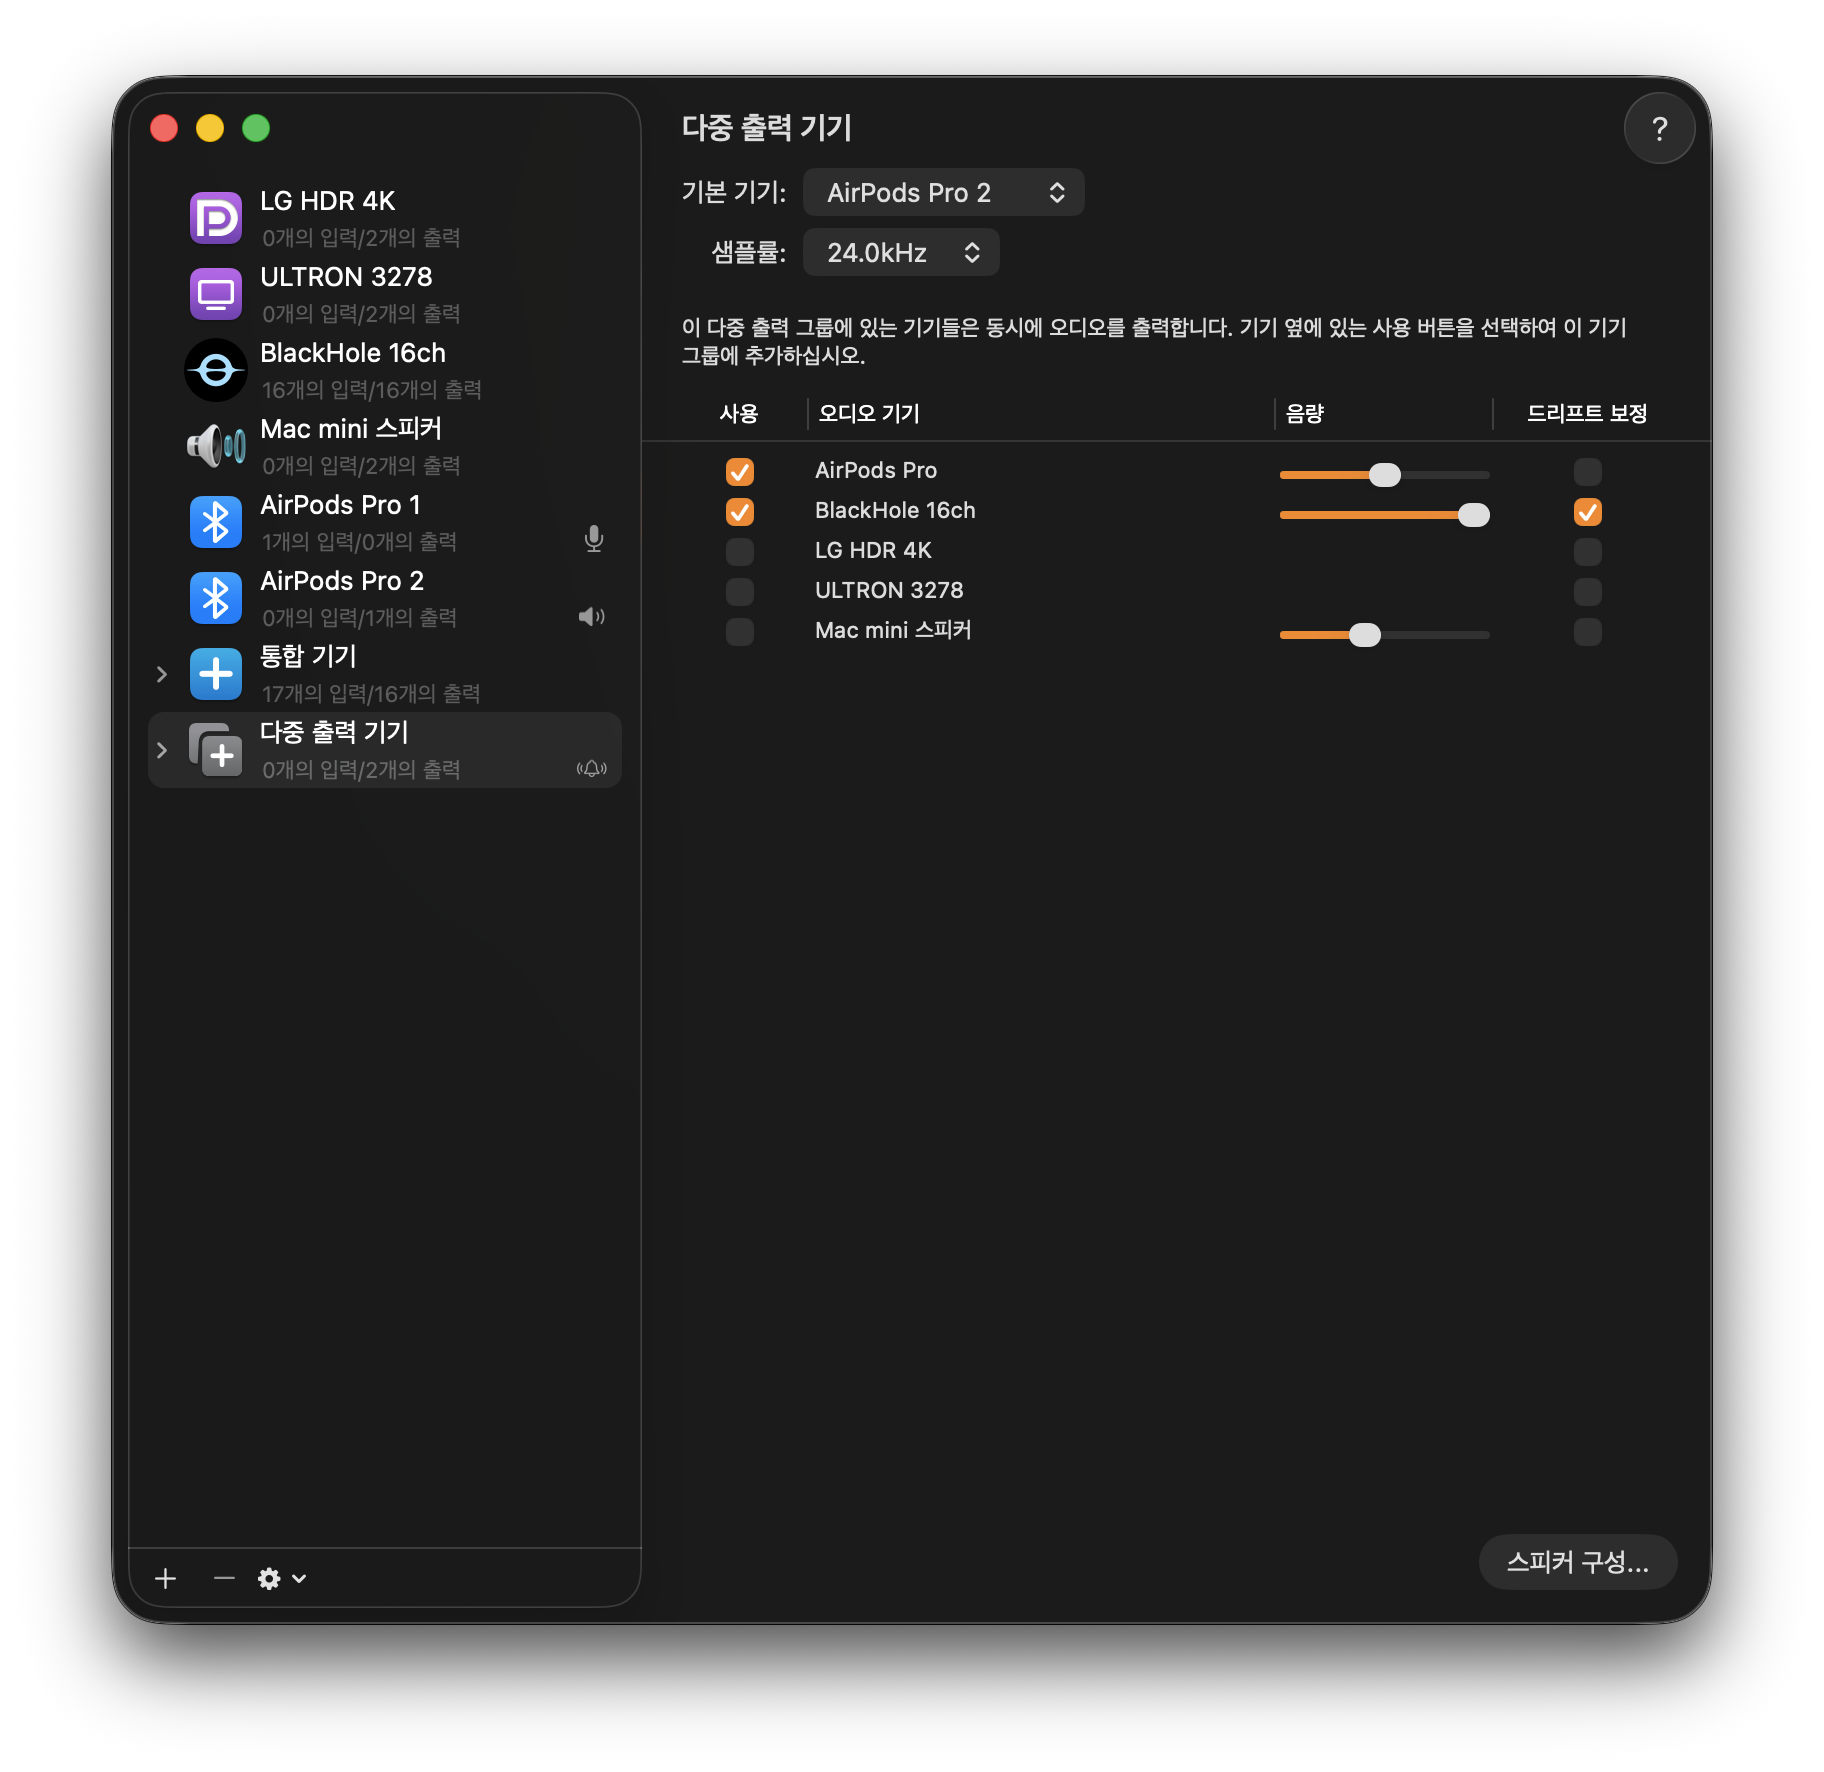Click the add device plus icon

(166, 1578)
